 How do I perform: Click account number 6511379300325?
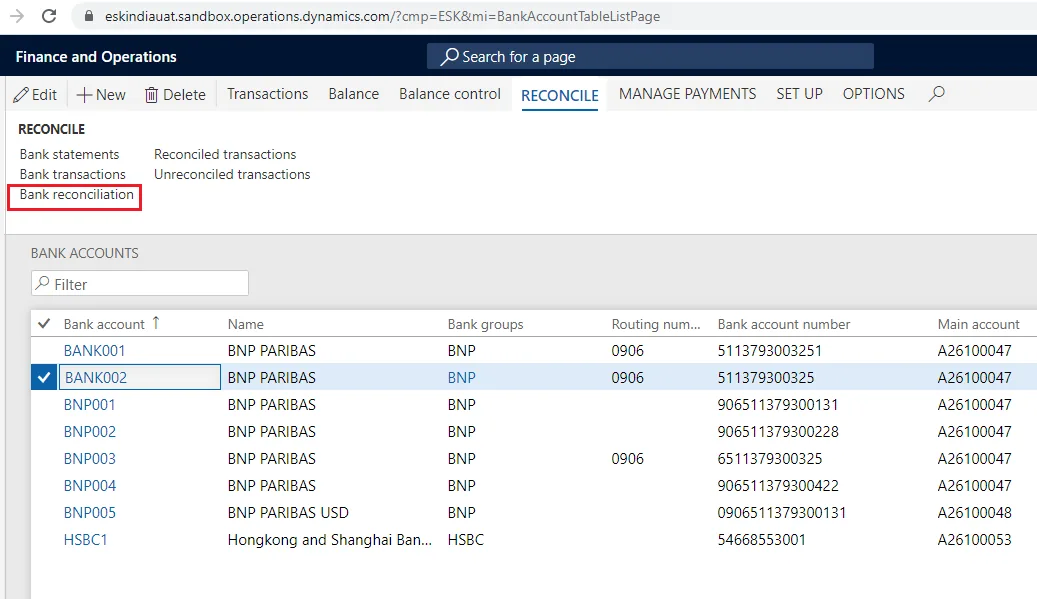(x=770, y=459)
